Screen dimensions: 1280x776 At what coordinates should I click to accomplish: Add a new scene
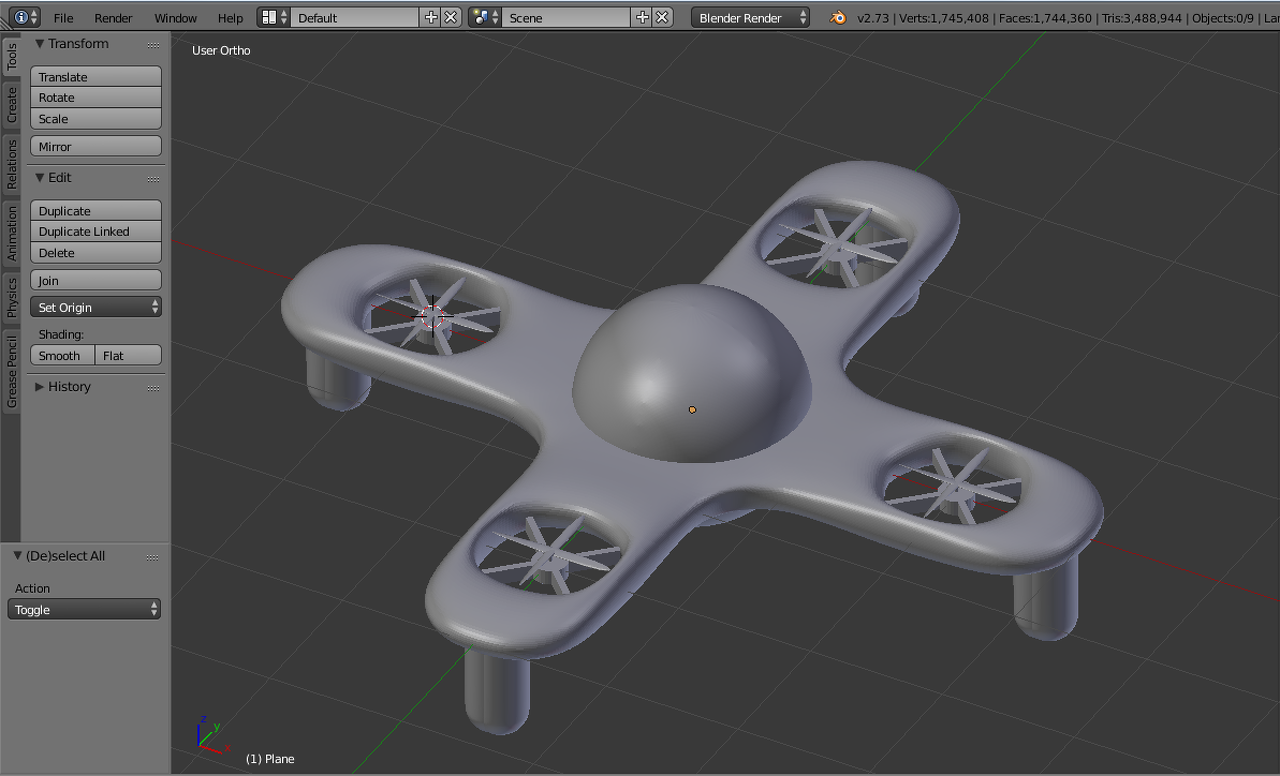[642, 17]
